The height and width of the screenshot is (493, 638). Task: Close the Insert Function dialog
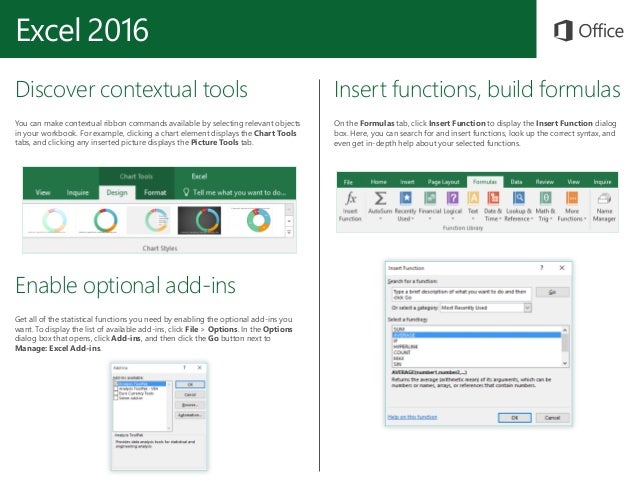click(562, 268)
